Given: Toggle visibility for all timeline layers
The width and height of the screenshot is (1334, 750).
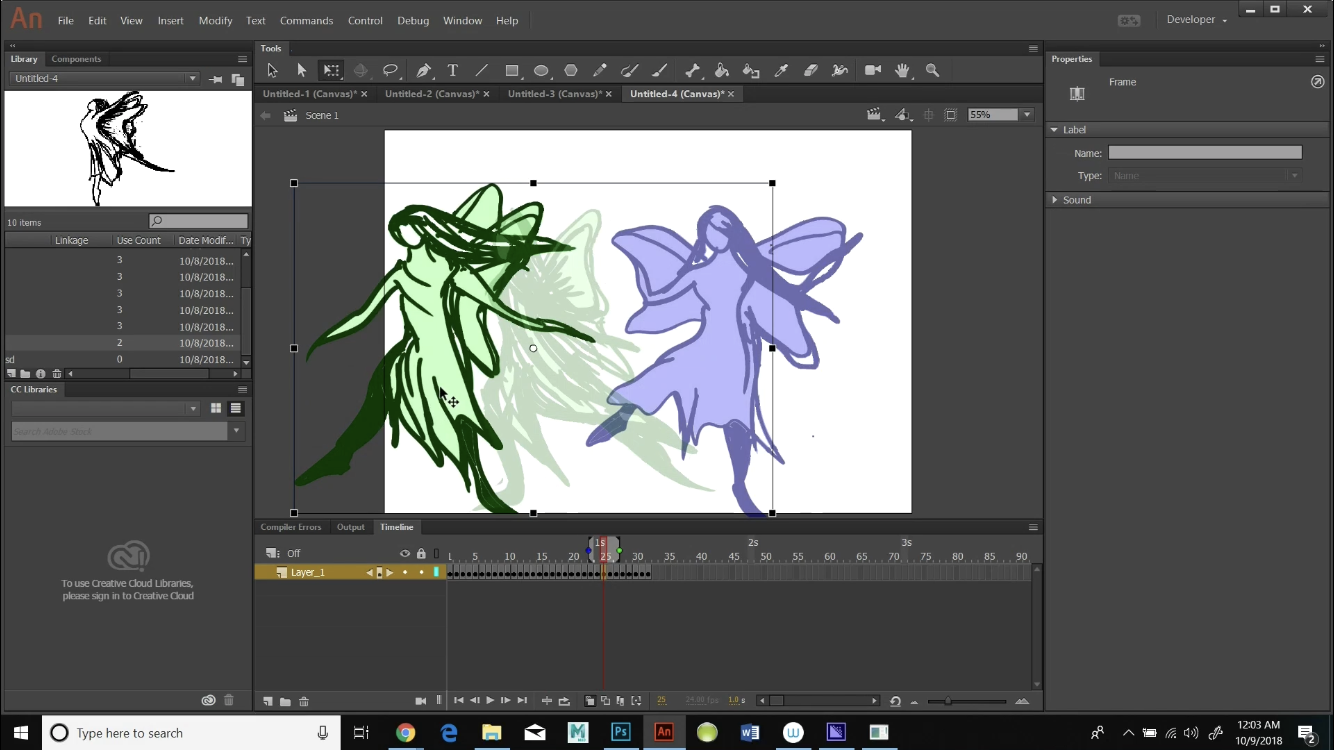Looking at the screenshot, I should tap(405, 553).
